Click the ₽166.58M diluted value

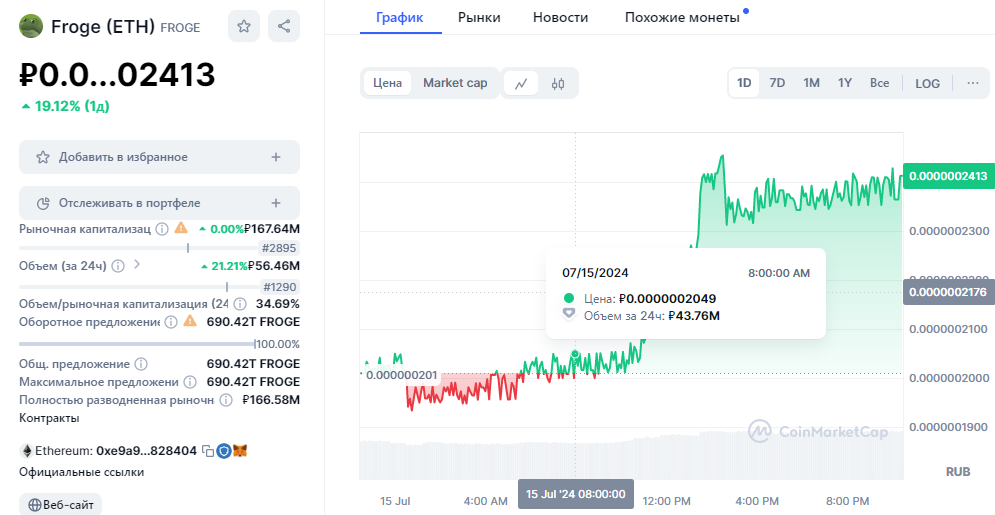pos(271,400)
